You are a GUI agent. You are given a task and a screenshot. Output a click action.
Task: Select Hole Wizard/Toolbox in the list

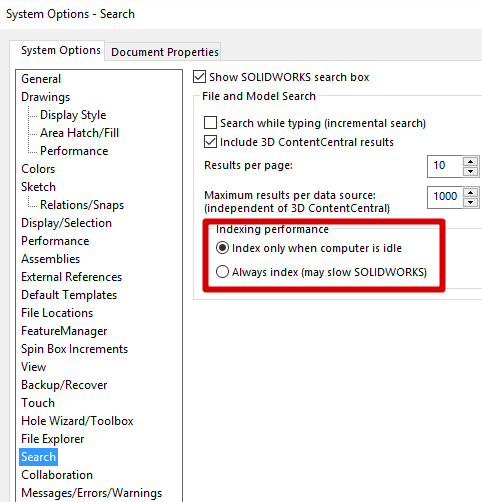[x=77, y=421]
